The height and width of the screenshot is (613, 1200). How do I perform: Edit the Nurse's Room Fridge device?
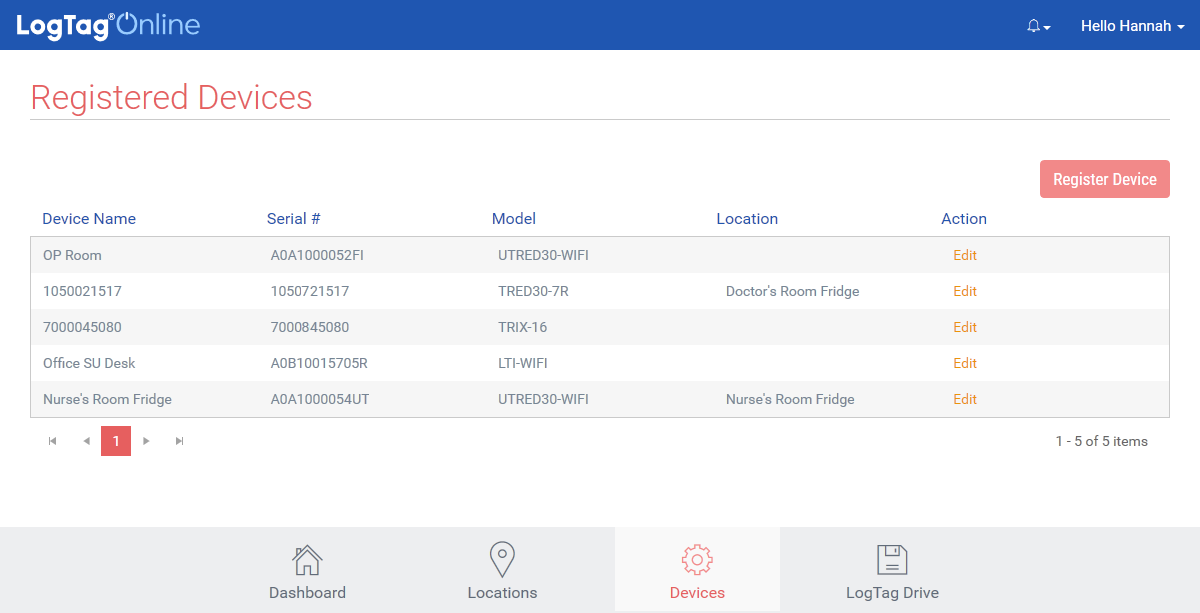pos(964,399)
